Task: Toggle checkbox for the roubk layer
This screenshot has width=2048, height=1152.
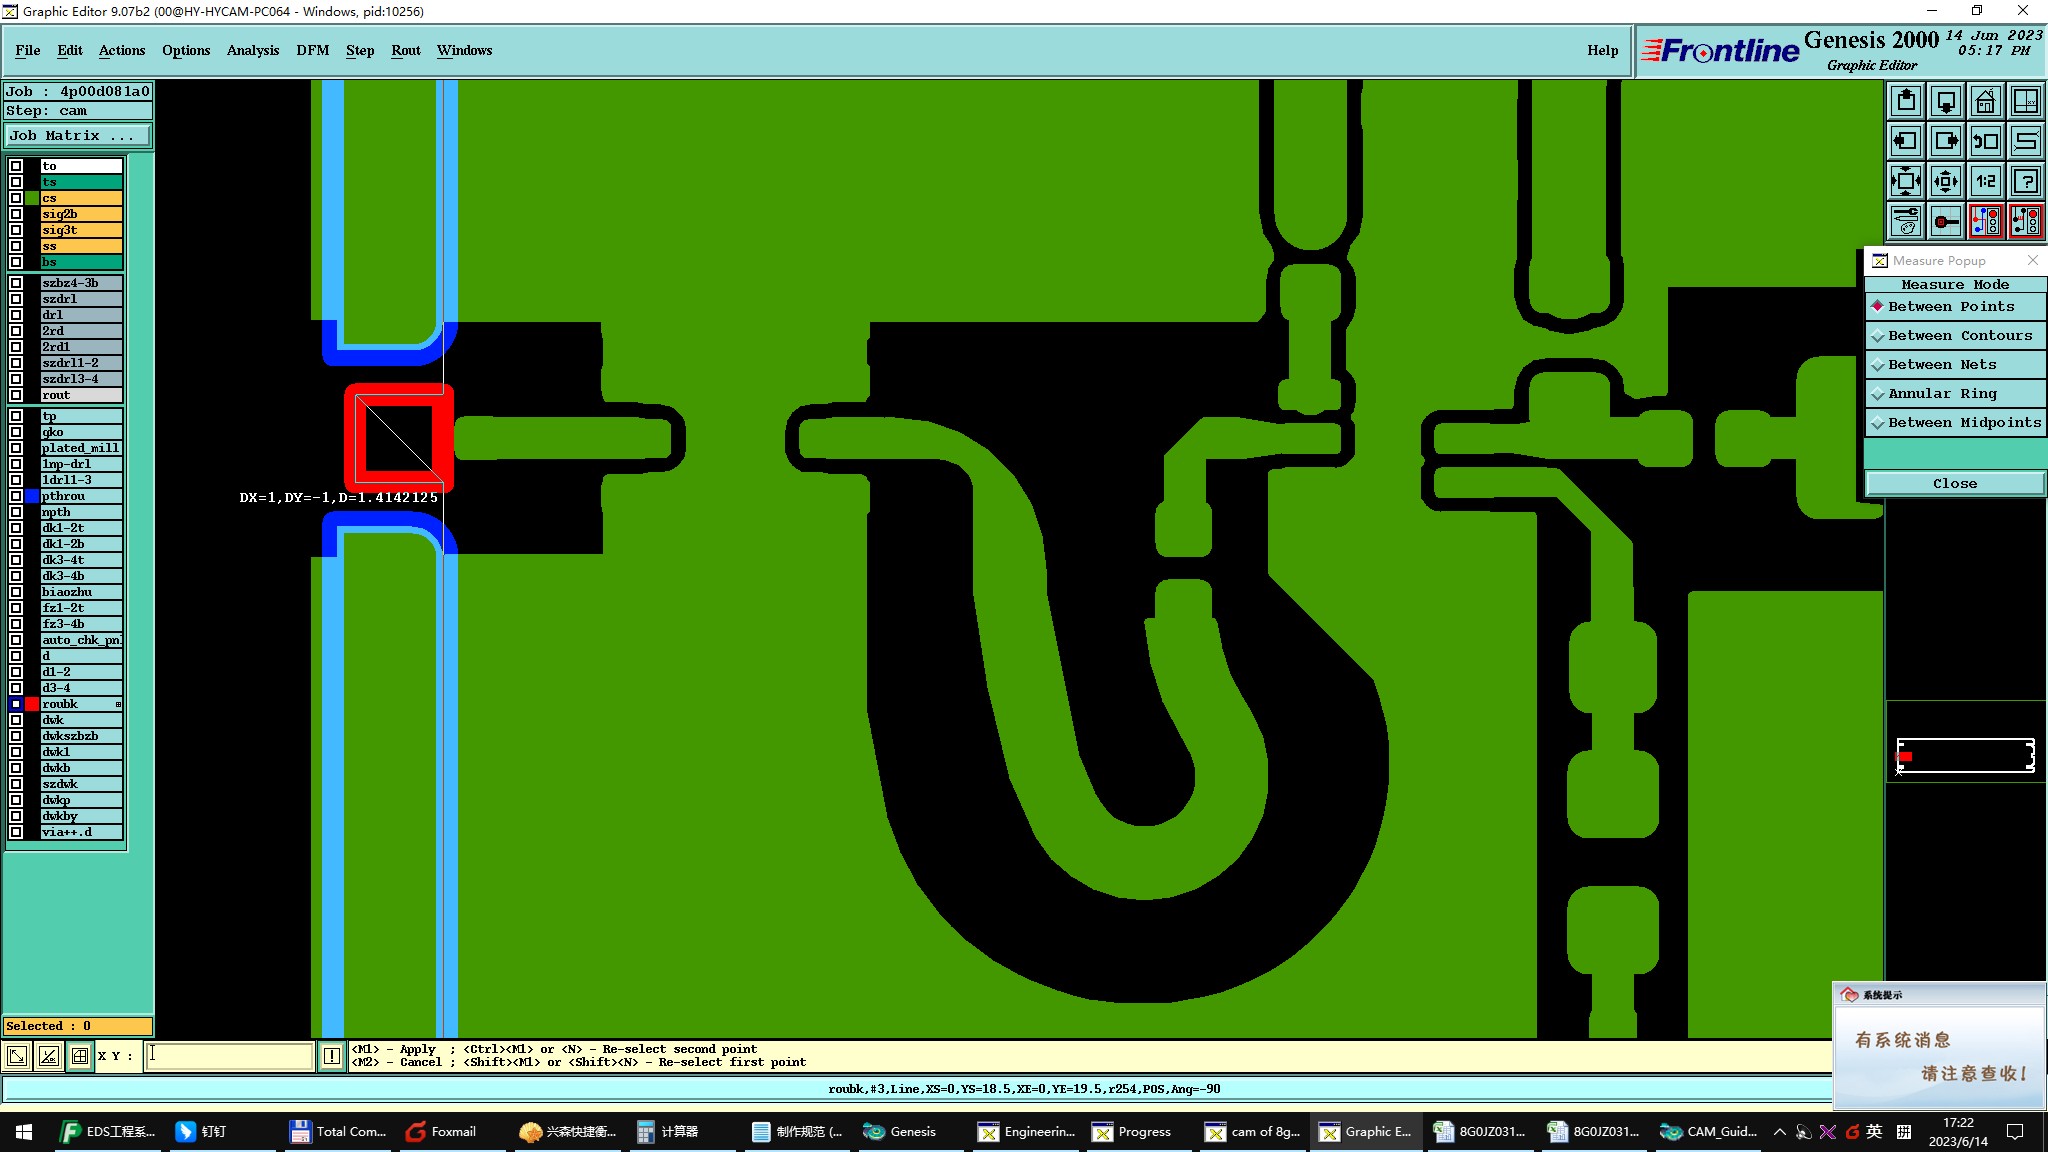Action: [x=16, y=704]
